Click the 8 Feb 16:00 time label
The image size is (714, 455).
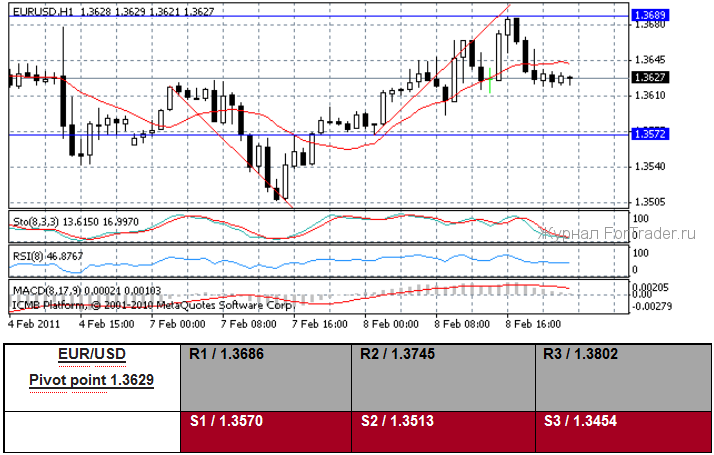point(532,323)
